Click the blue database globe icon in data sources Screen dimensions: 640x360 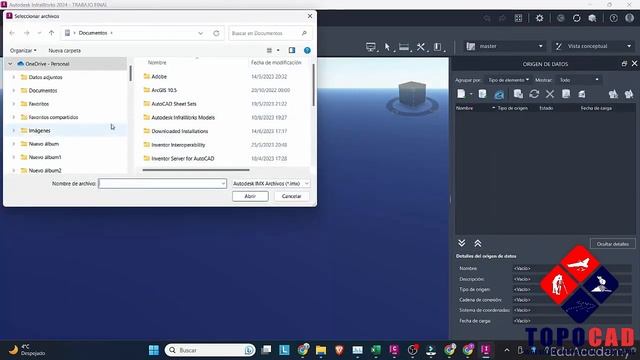pos(499,95)
